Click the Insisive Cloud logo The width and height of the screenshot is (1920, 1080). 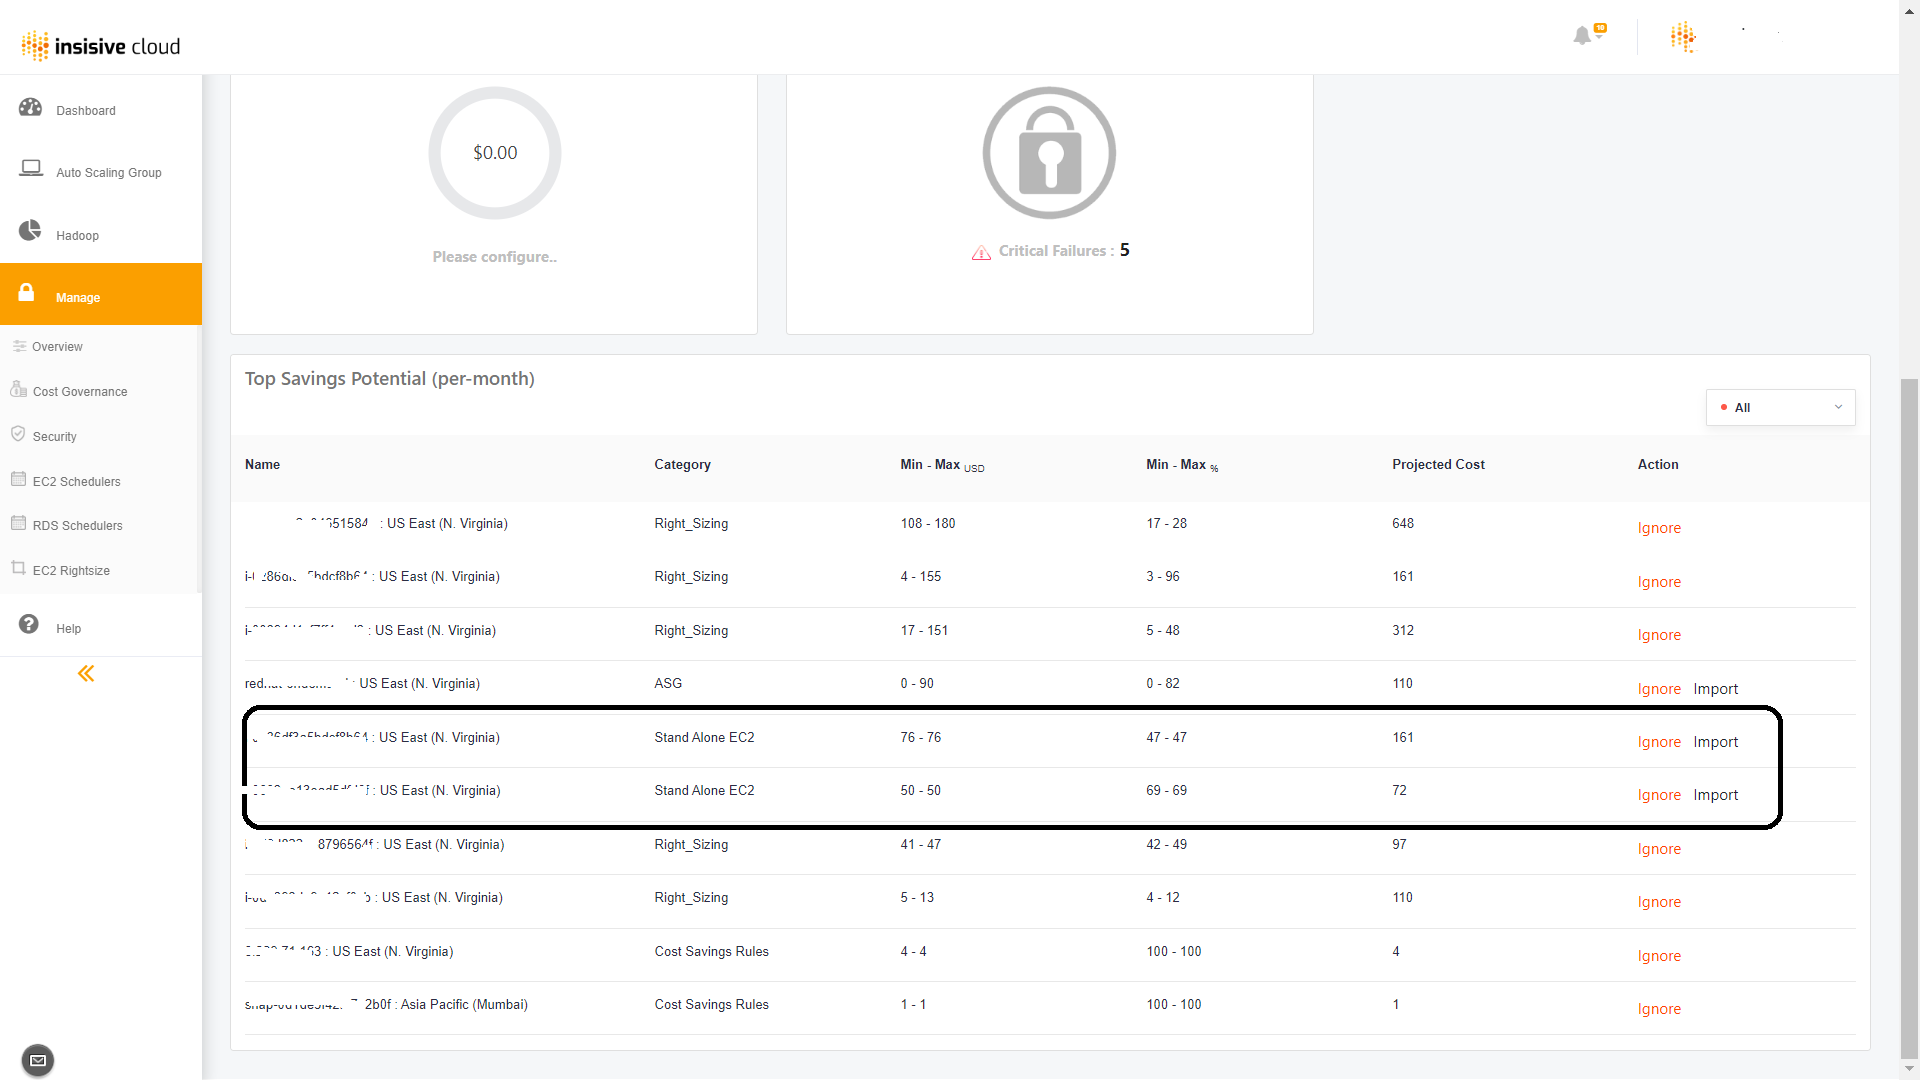tap(101, 46)
